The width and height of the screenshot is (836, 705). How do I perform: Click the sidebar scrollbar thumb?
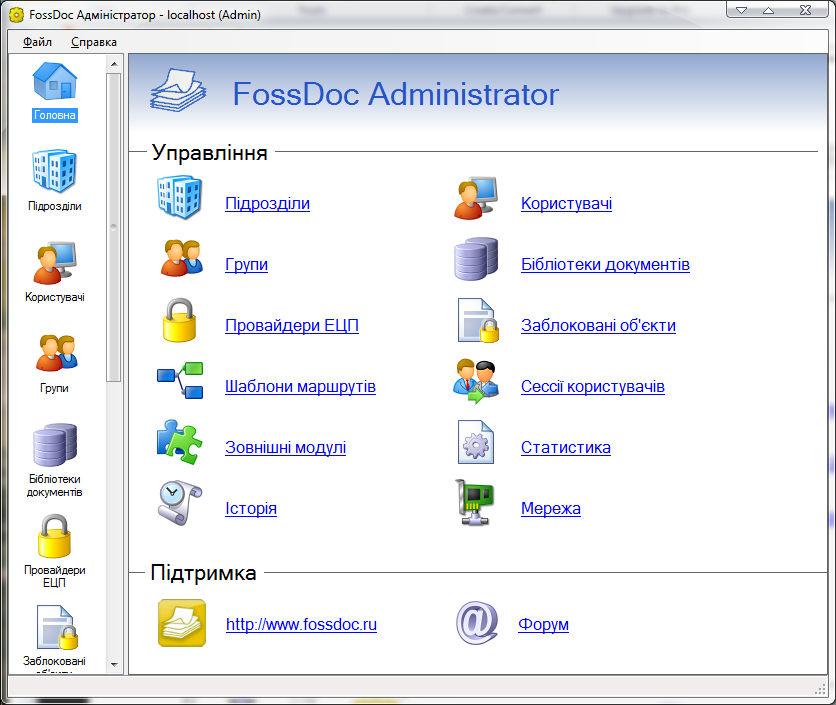coord(114,227)
